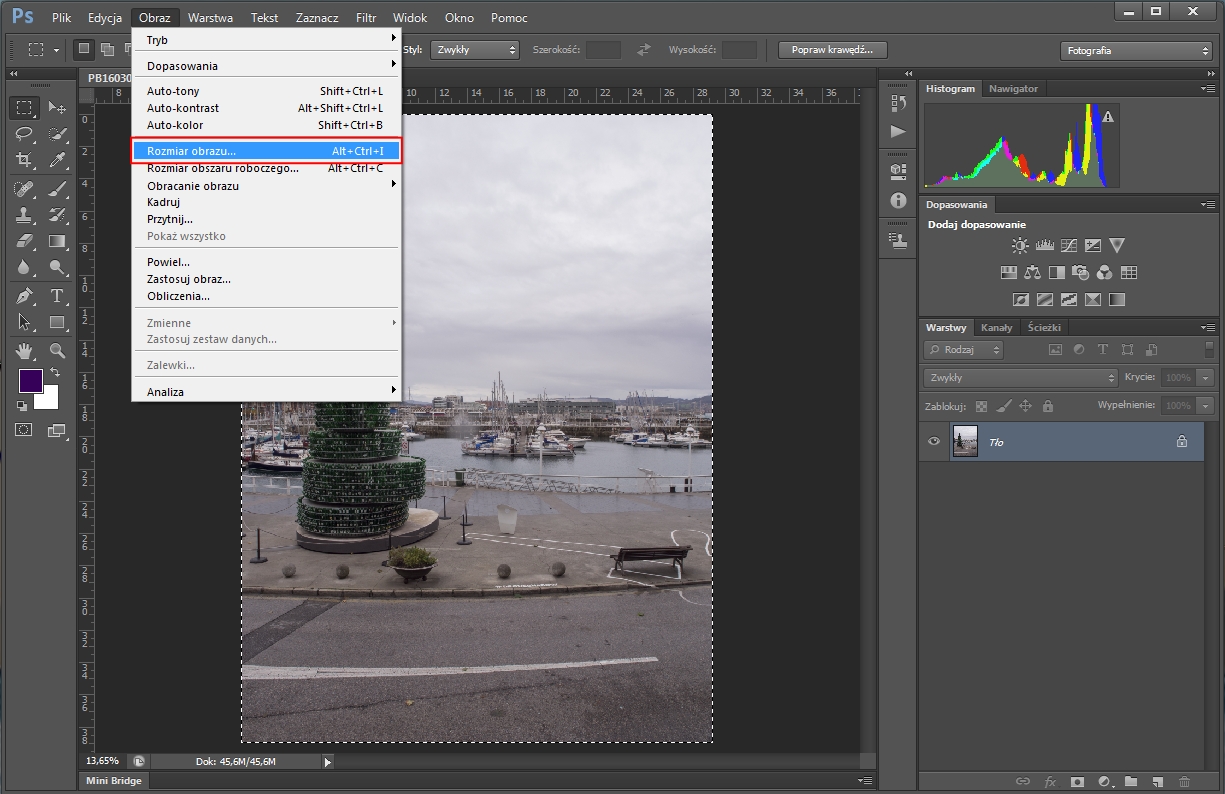Toggle lock transparent pixels in Zablokuj row
This screenshot has height=794, width=1225.
[x=981, y=406]
